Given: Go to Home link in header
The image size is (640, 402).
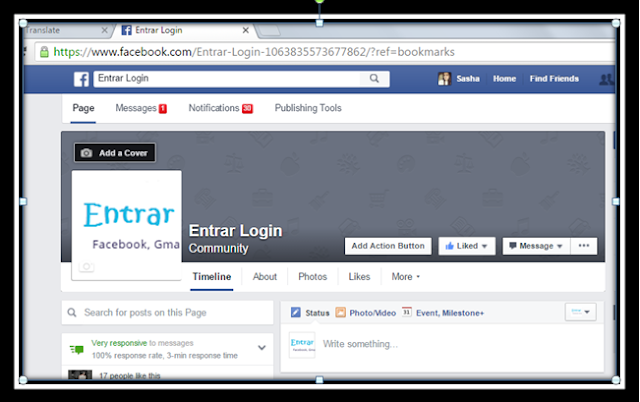Looking at the screenshot, I should click(x=504, y=79).
